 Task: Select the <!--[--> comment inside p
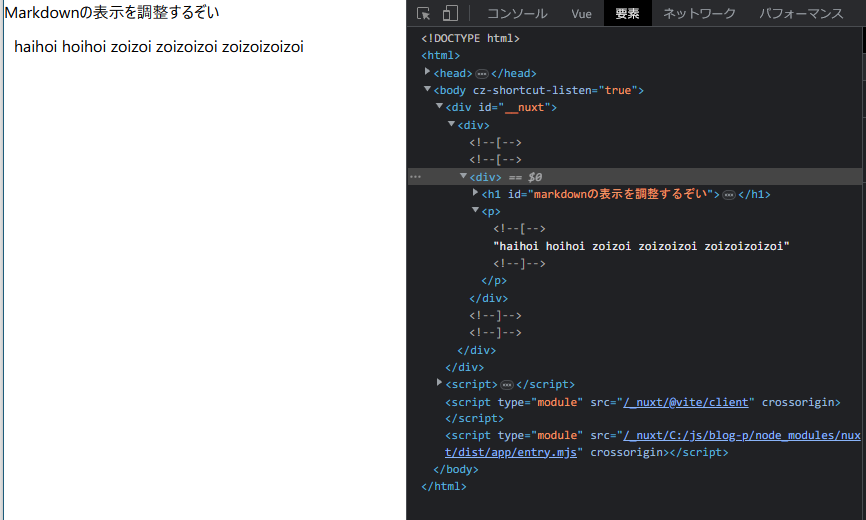point(519,229)
